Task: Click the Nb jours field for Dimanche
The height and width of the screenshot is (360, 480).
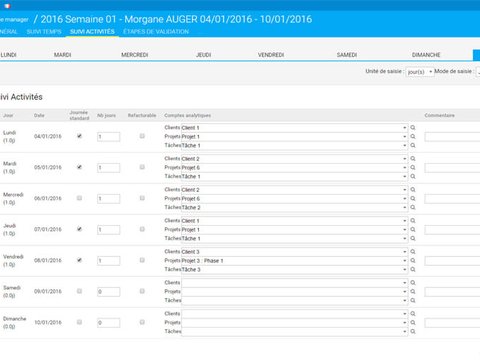Action: pos(109,323)
